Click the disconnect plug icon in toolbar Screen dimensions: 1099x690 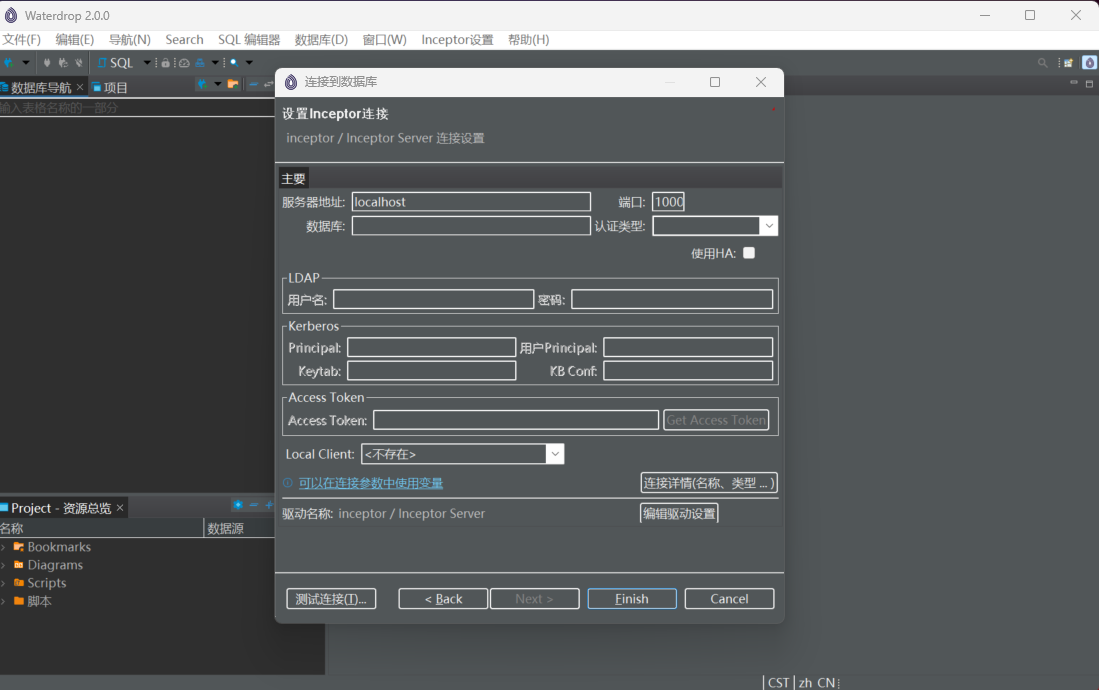click(78, 62)
